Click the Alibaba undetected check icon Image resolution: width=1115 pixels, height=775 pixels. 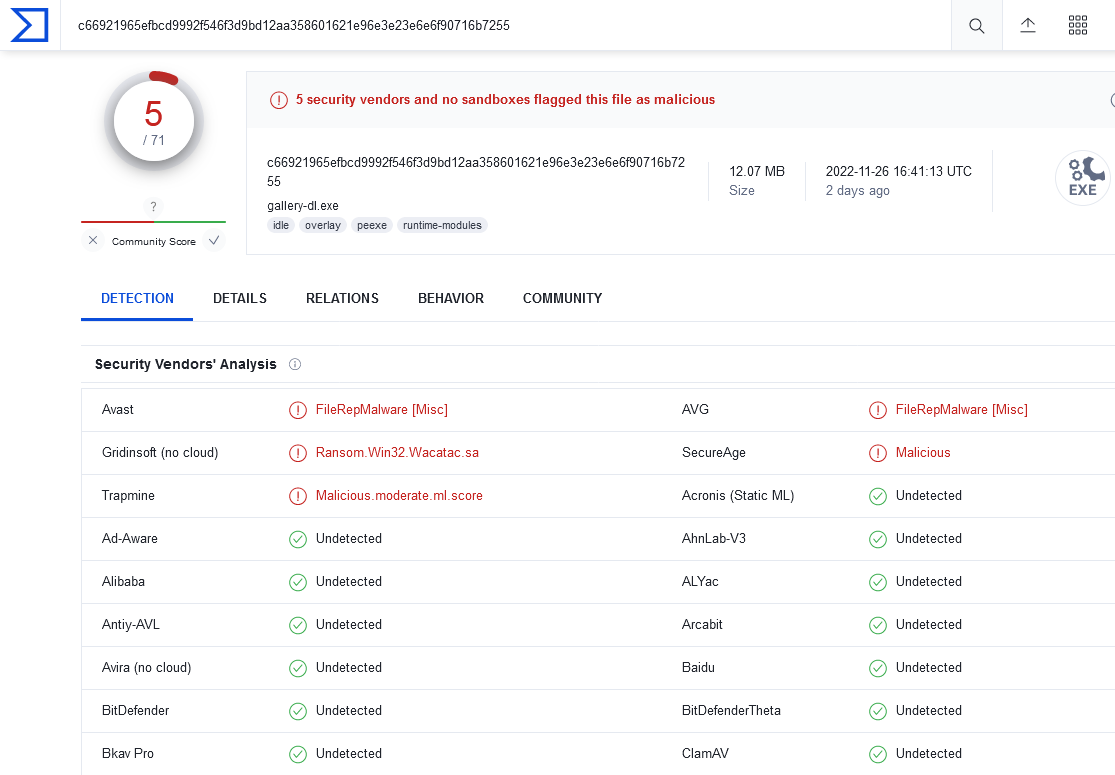point(298,582)
